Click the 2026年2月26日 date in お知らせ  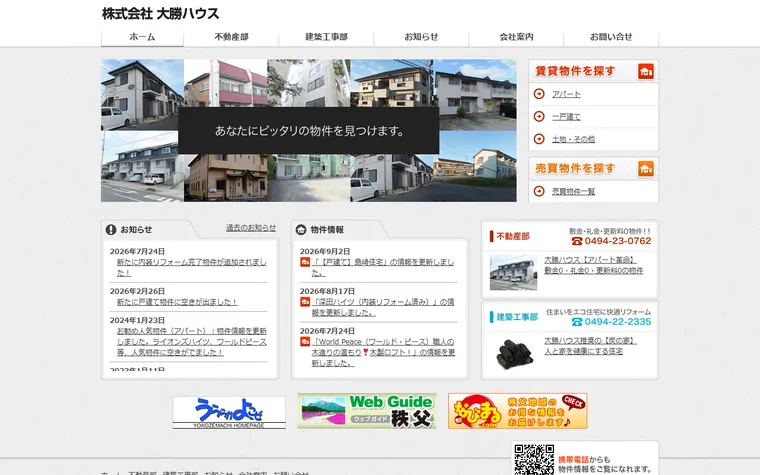pyautogui.click(x=137, y=291)
